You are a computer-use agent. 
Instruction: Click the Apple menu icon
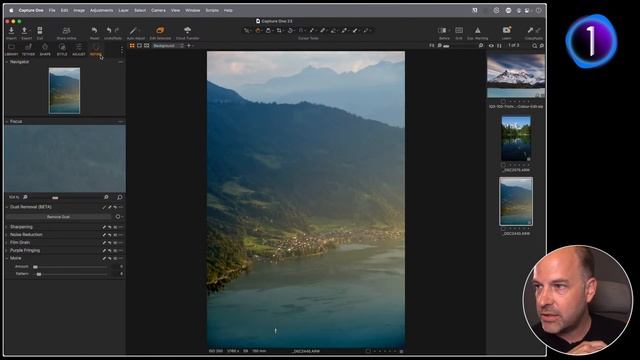pos(11,10)
